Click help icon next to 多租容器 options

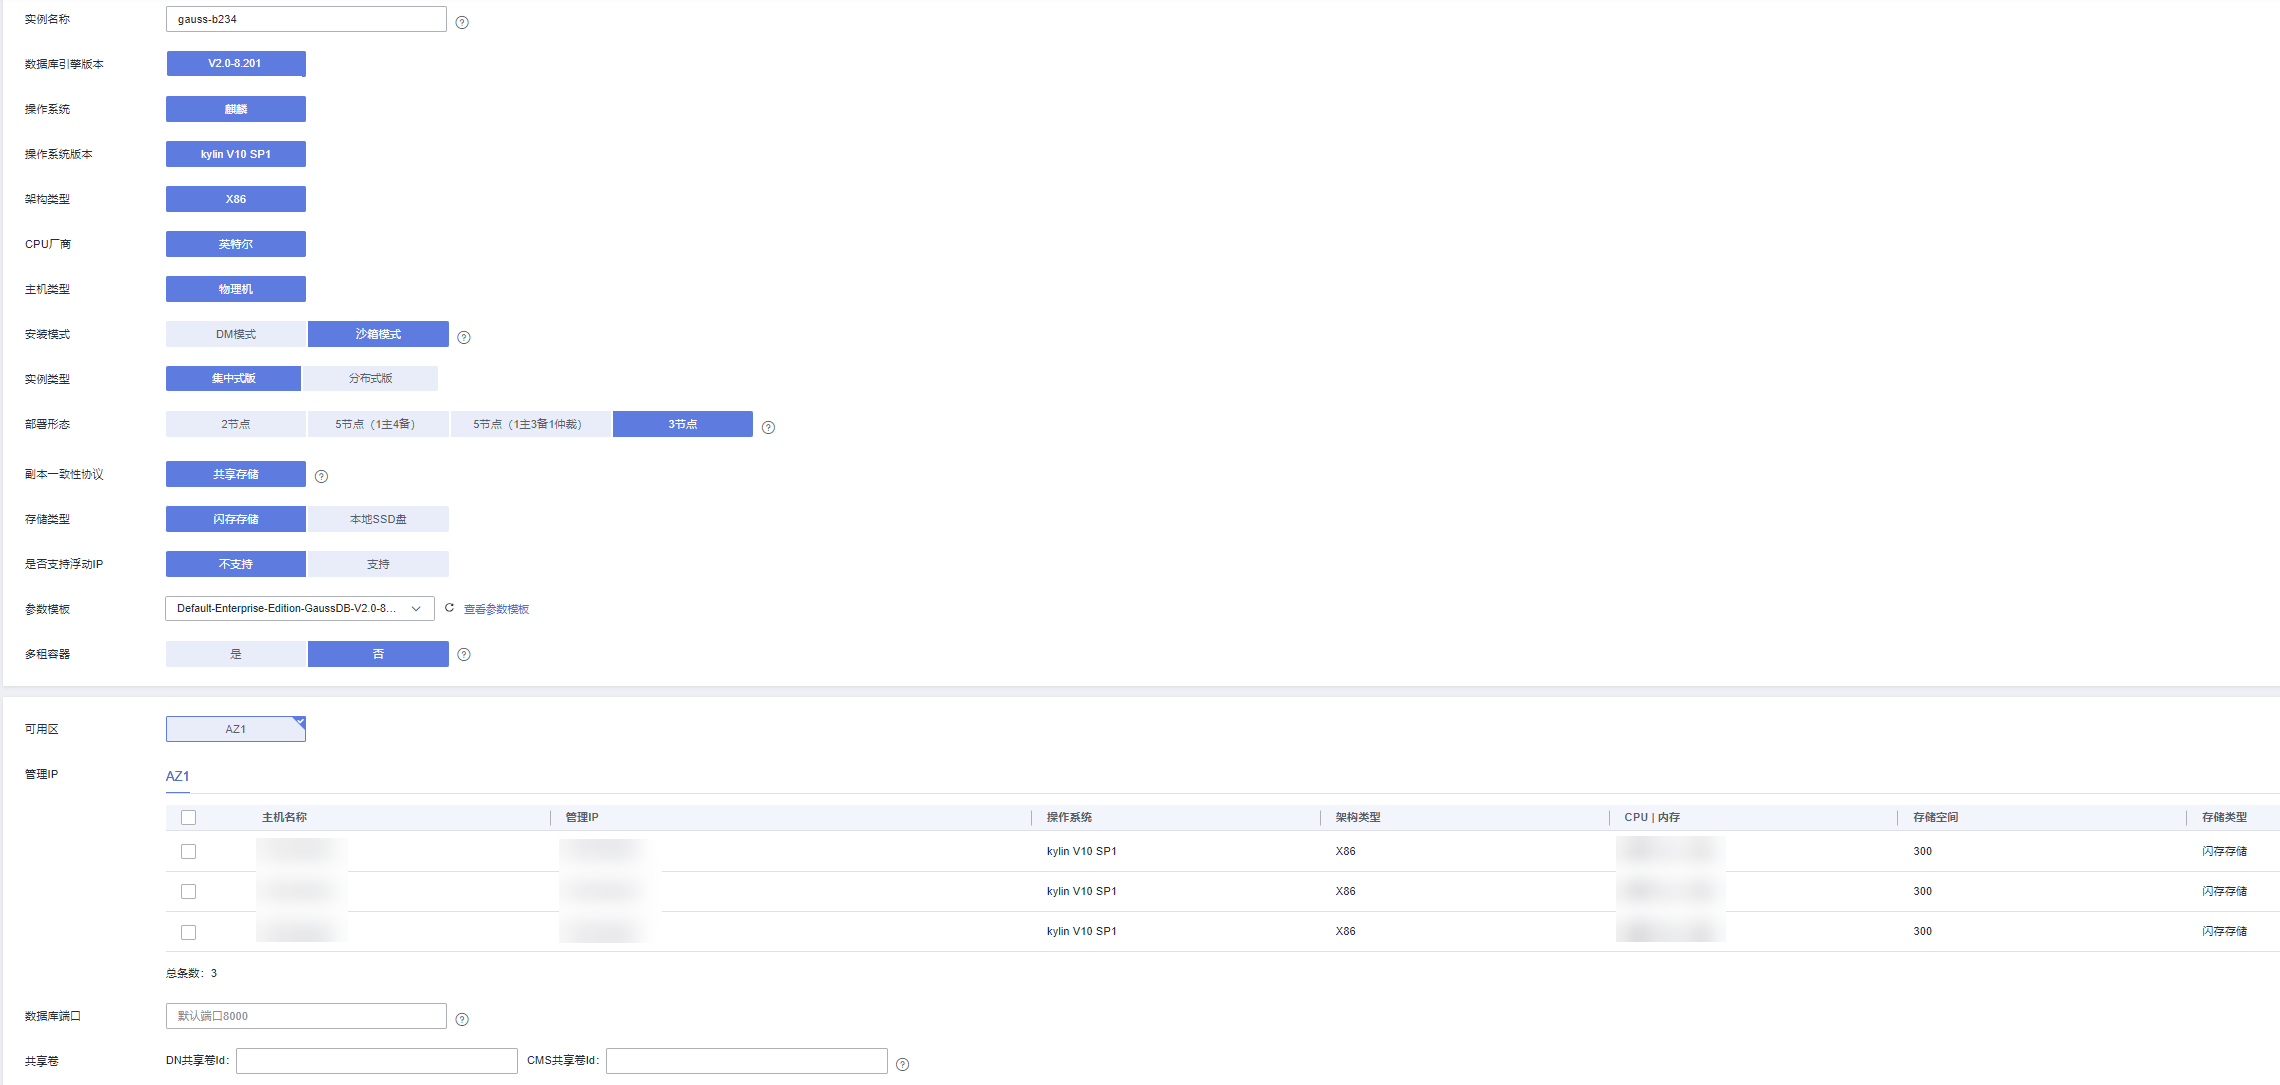(464, 654)
